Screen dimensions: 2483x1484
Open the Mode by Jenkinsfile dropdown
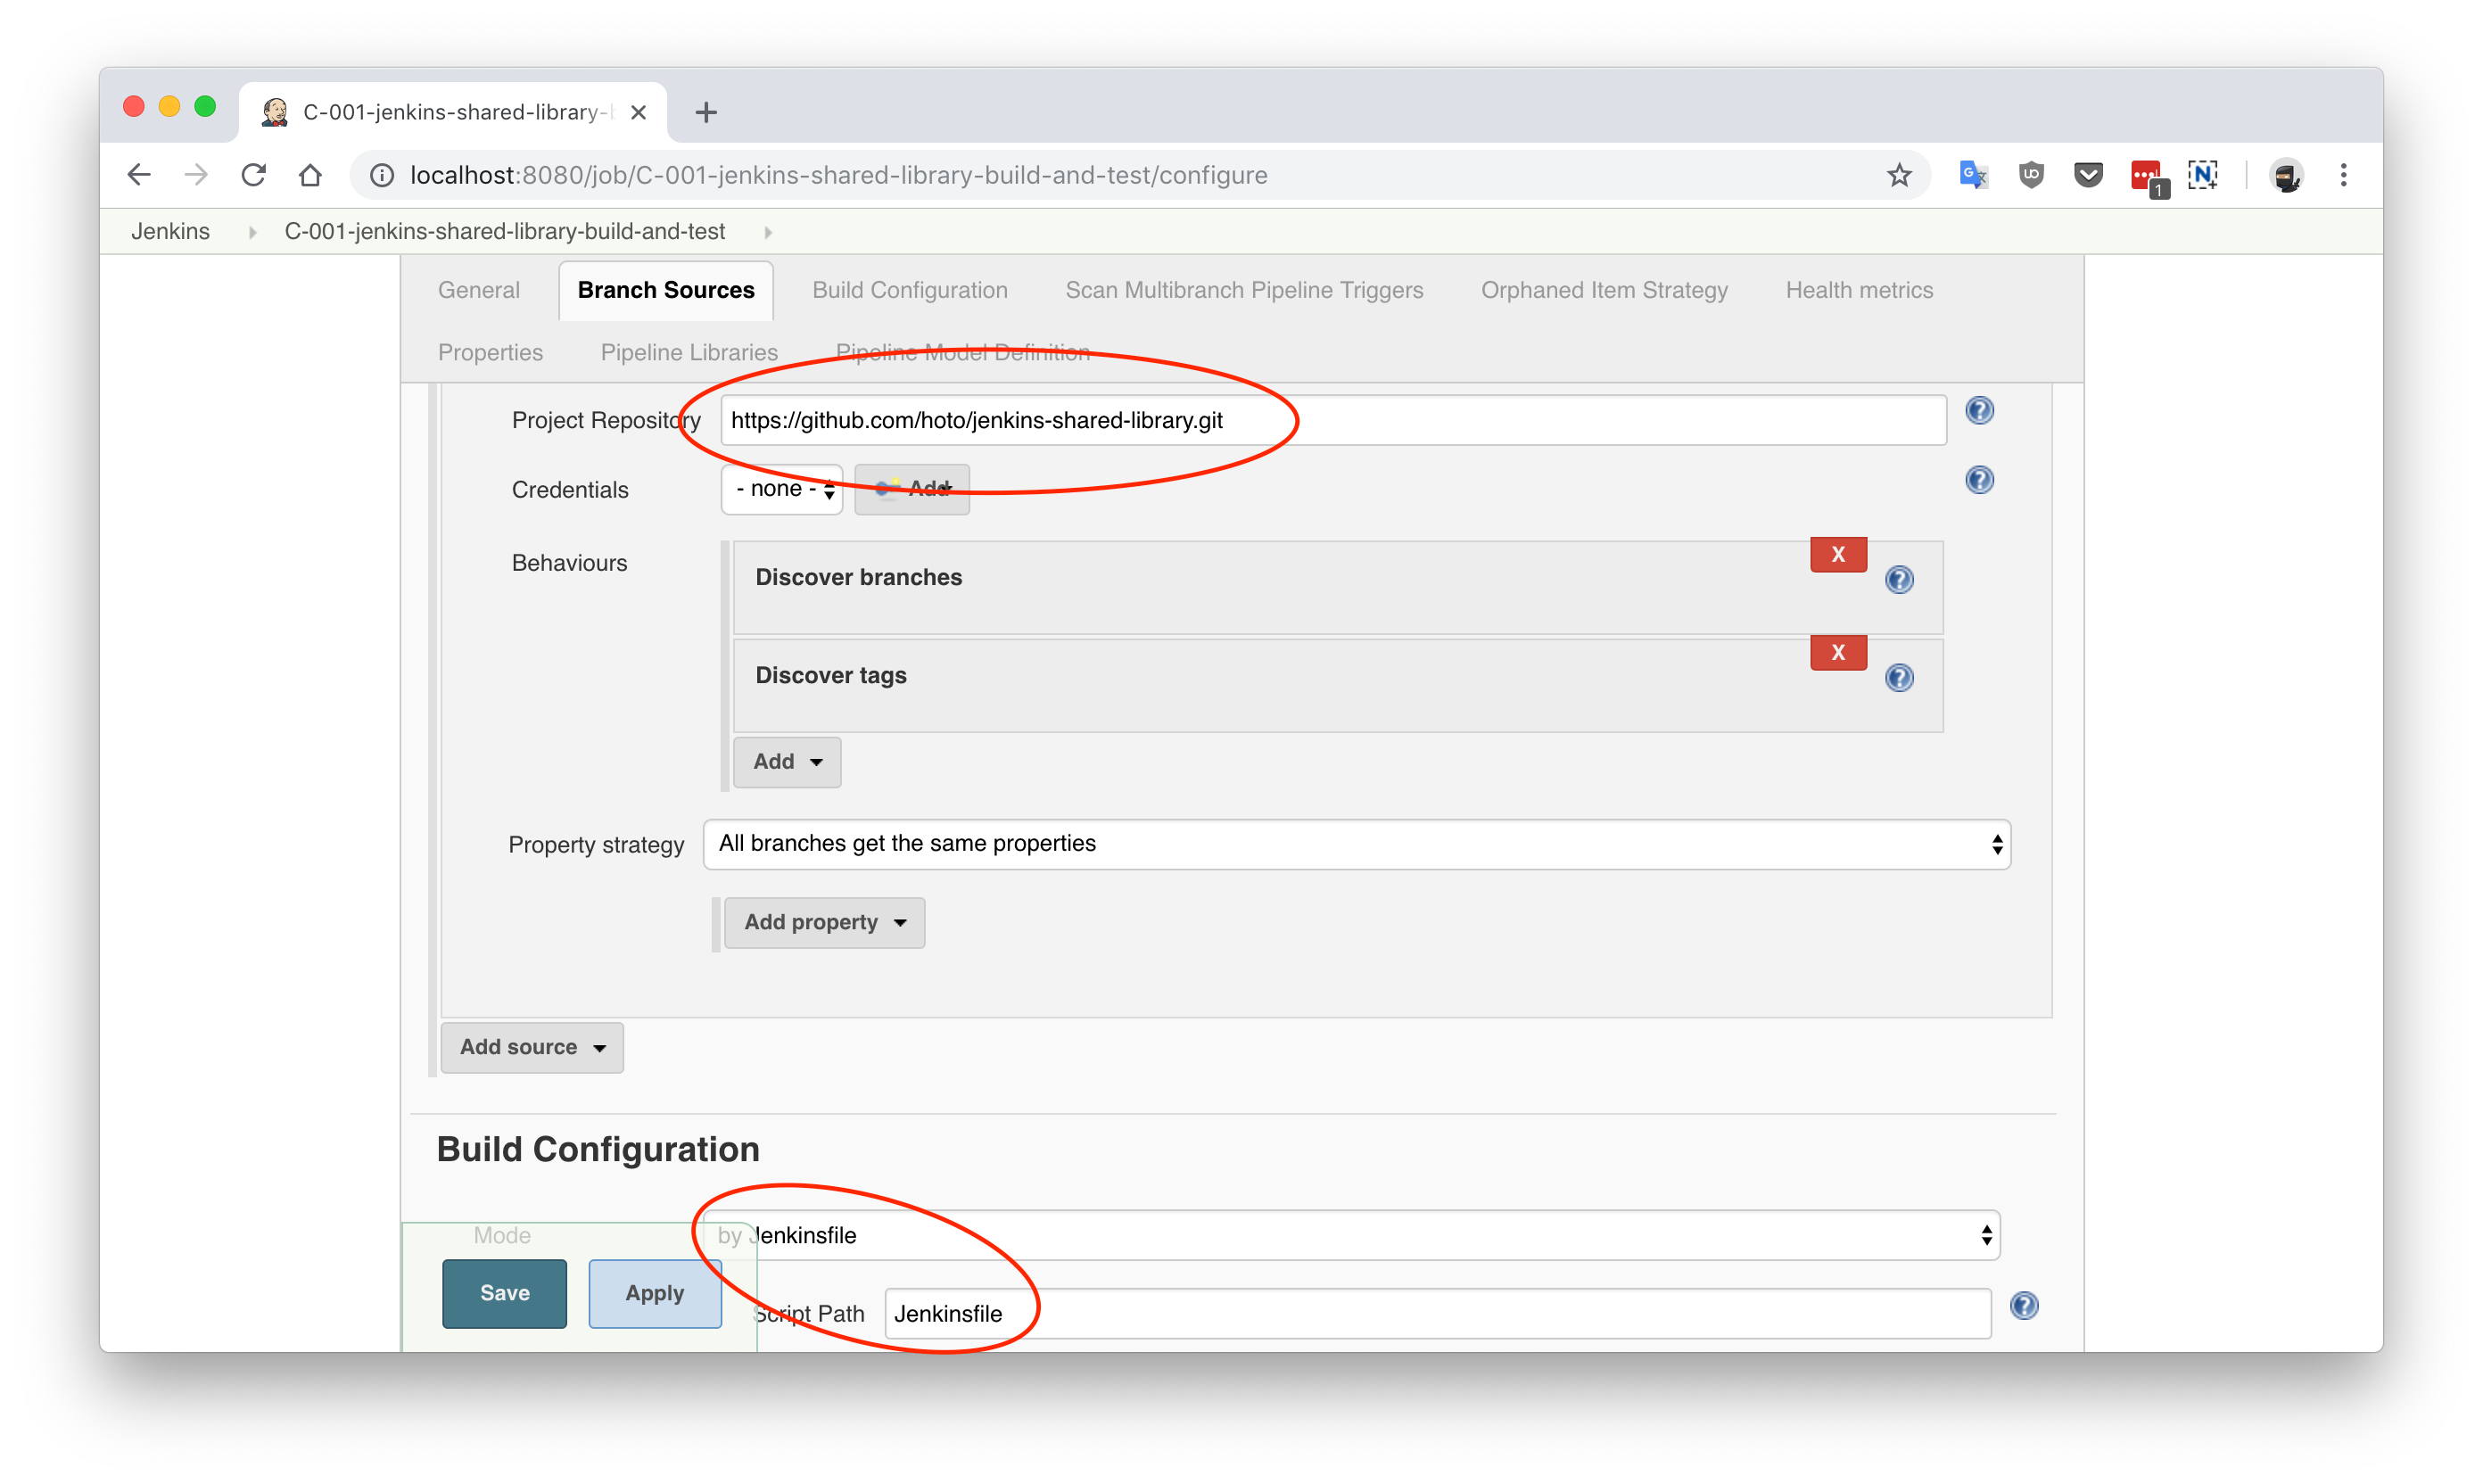1352,1235
